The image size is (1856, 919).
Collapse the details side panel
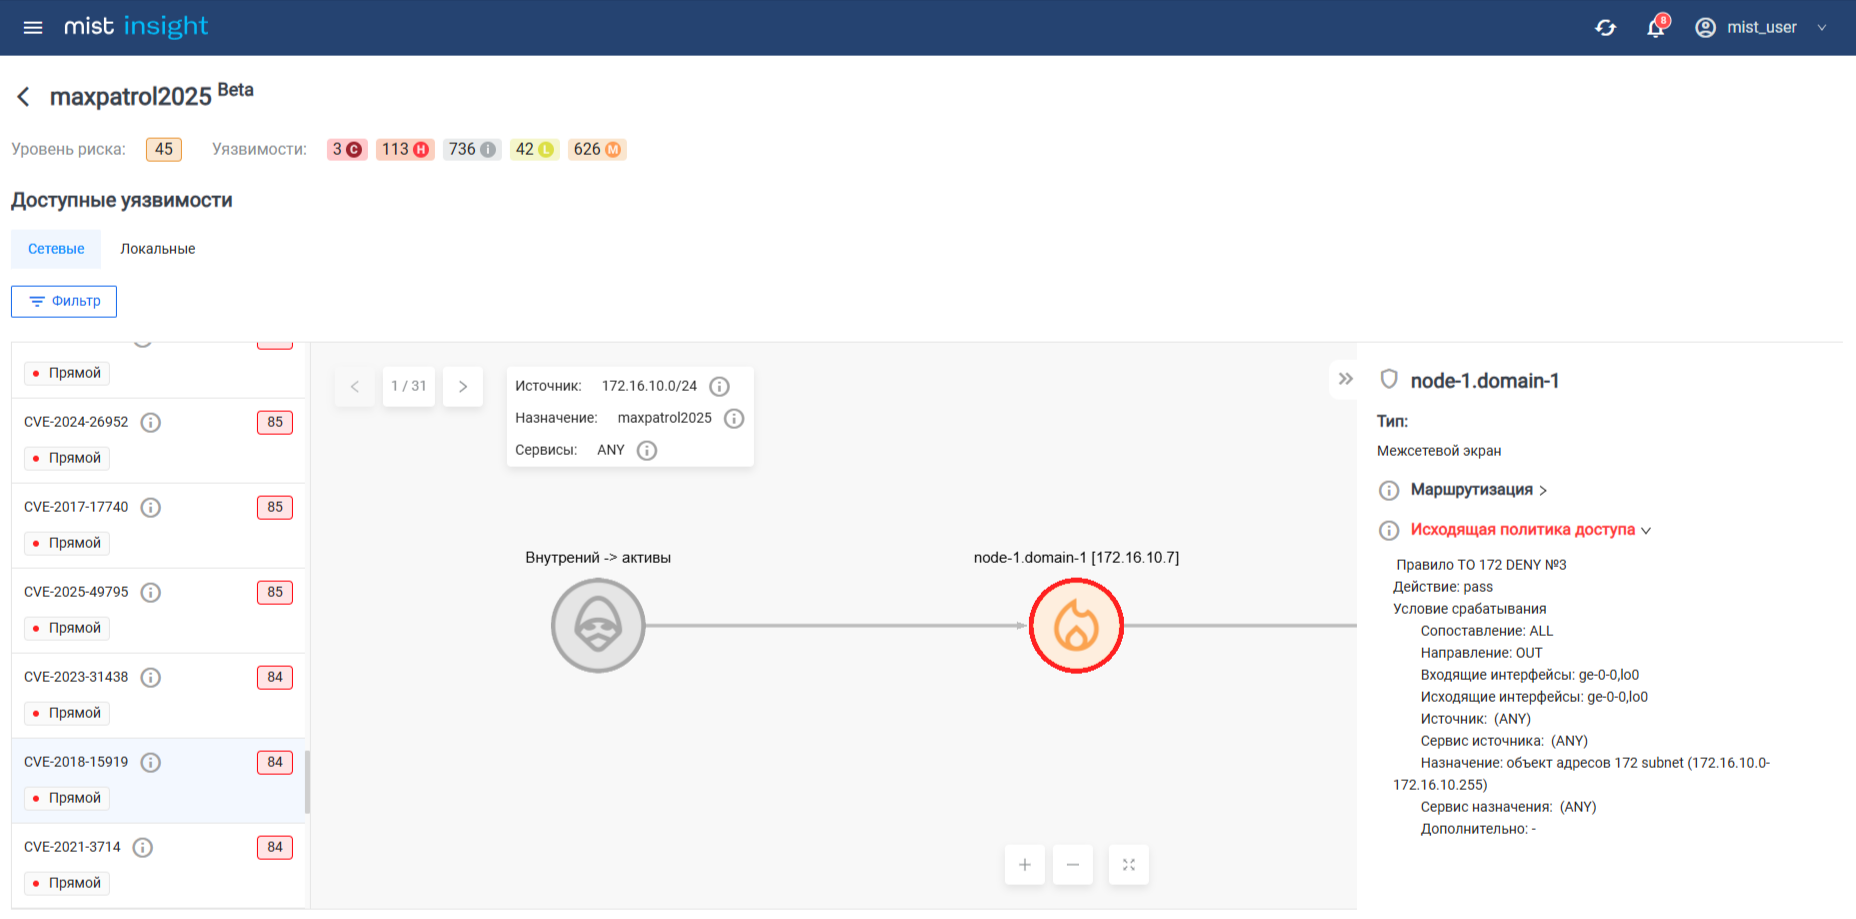1345,379
